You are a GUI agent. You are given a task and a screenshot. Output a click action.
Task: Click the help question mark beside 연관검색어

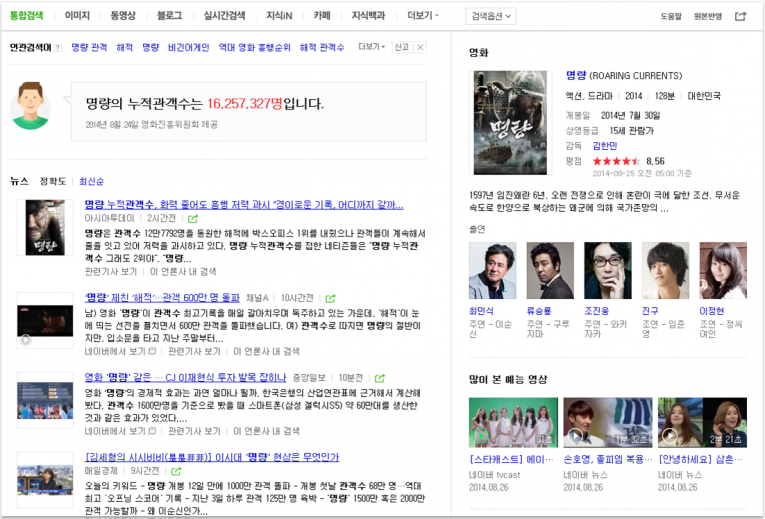point(58,48)
